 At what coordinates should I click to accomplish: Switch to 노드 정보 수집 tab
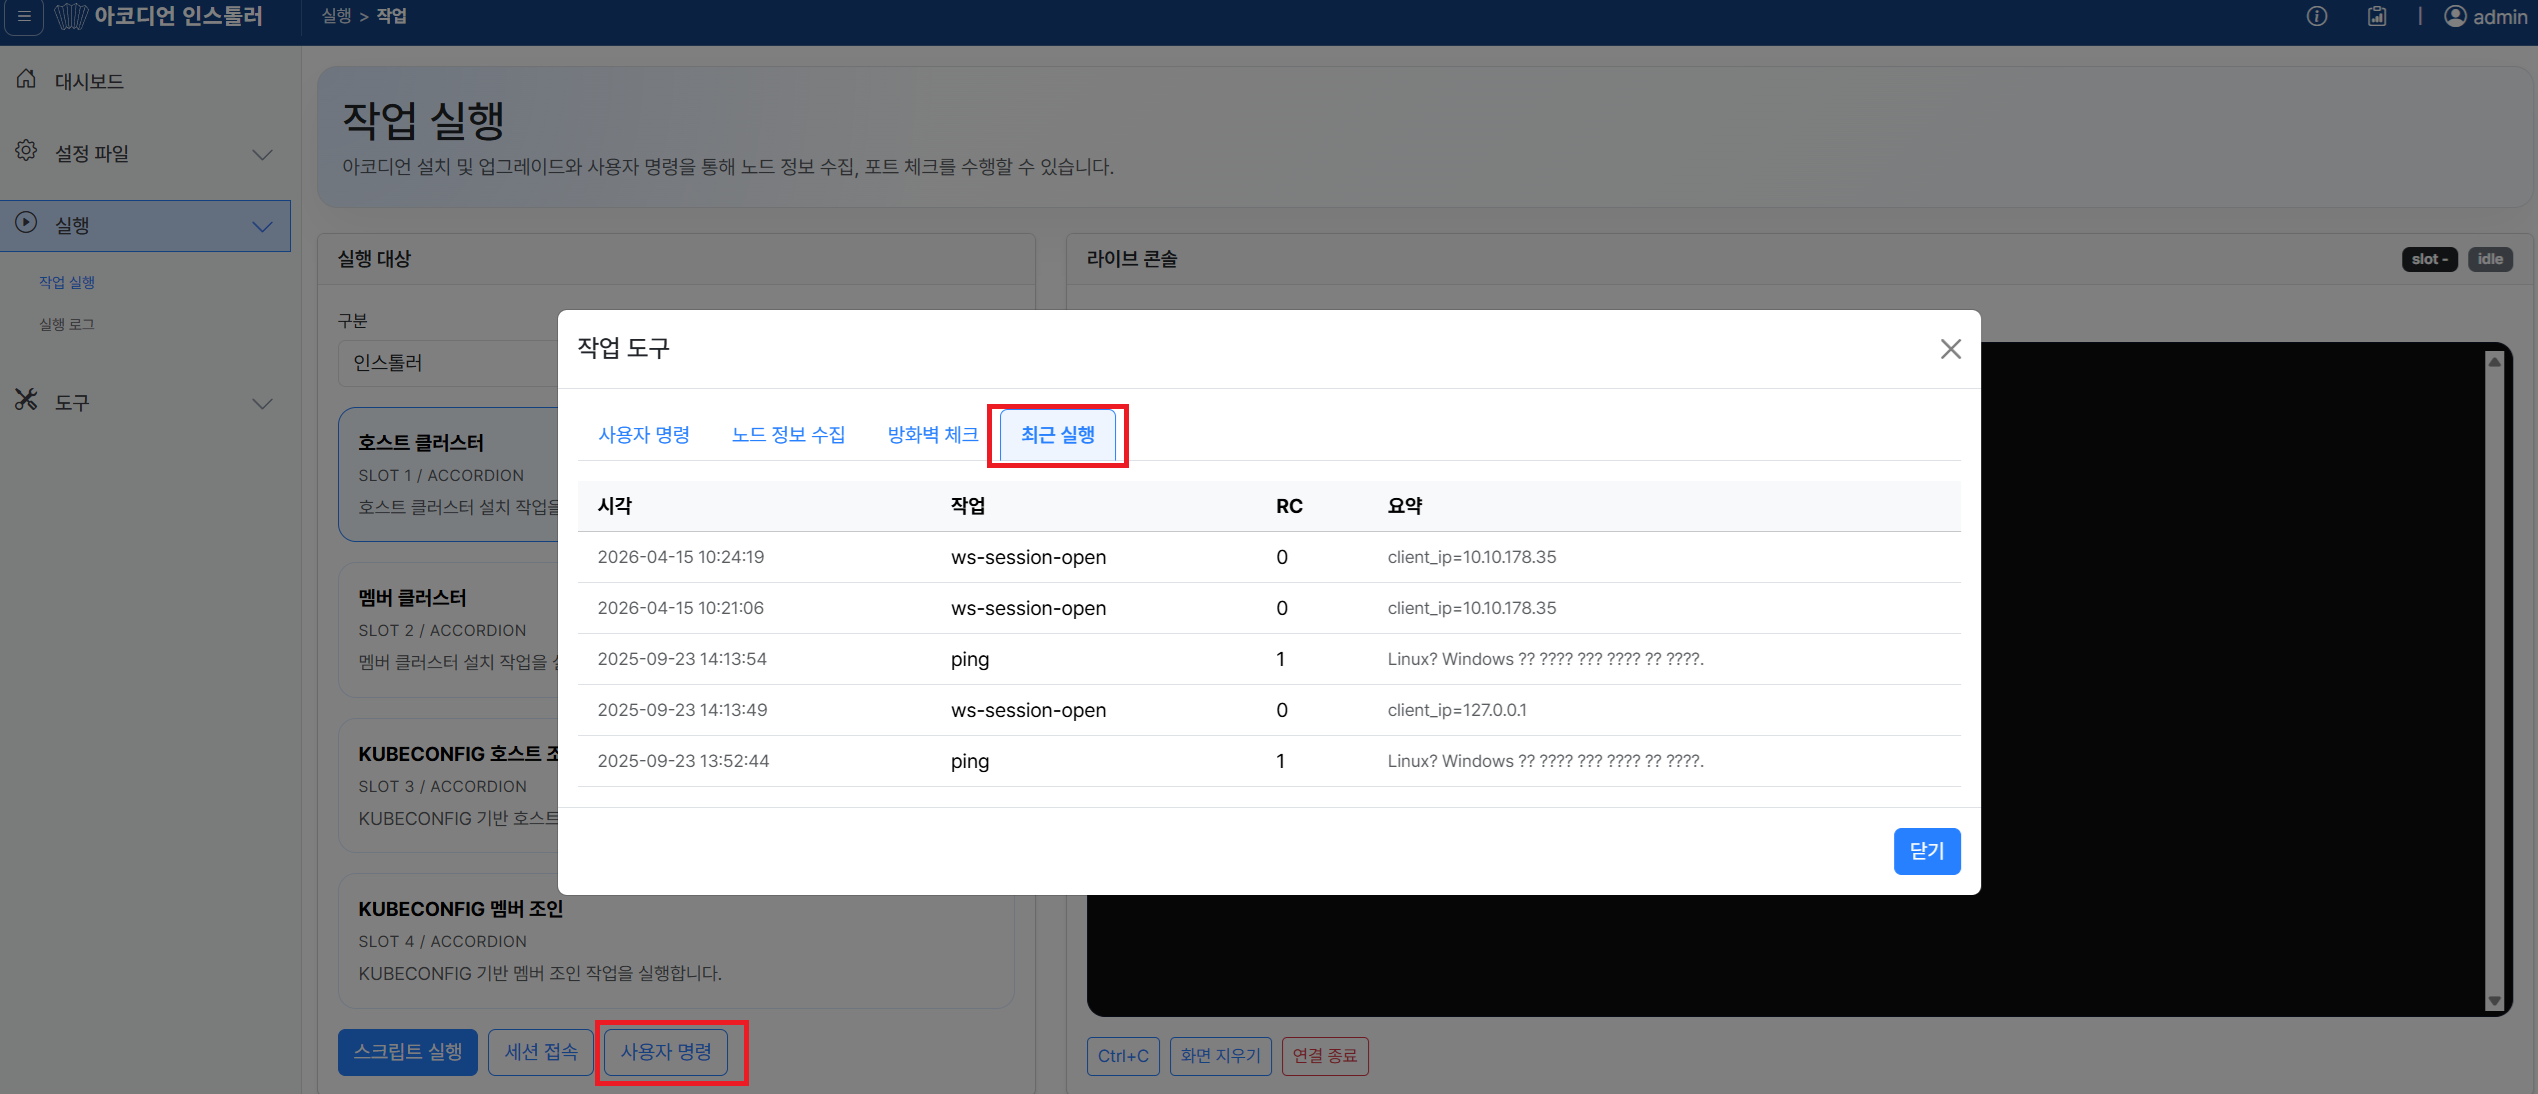pyautogui.click(x=788, y=435)
